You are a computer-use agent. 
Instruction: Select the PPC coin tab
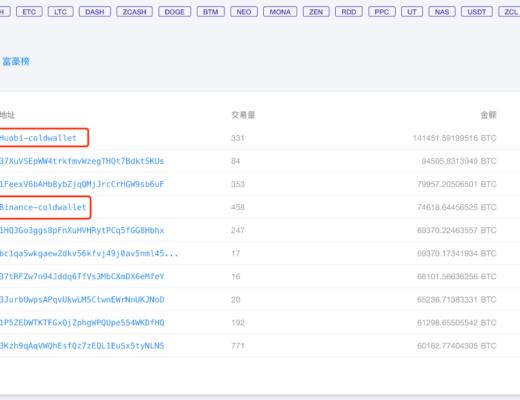[x=382, y=12]
